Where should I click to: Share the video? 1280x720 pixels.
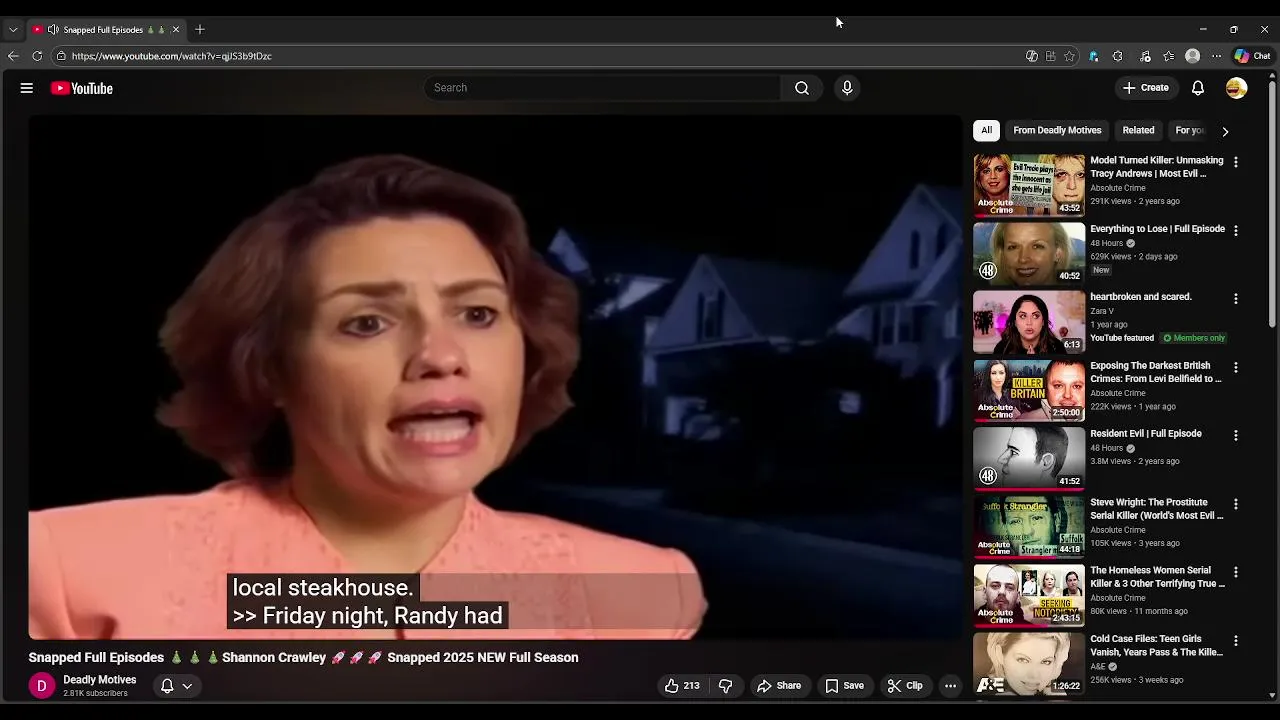pos(779,686)
